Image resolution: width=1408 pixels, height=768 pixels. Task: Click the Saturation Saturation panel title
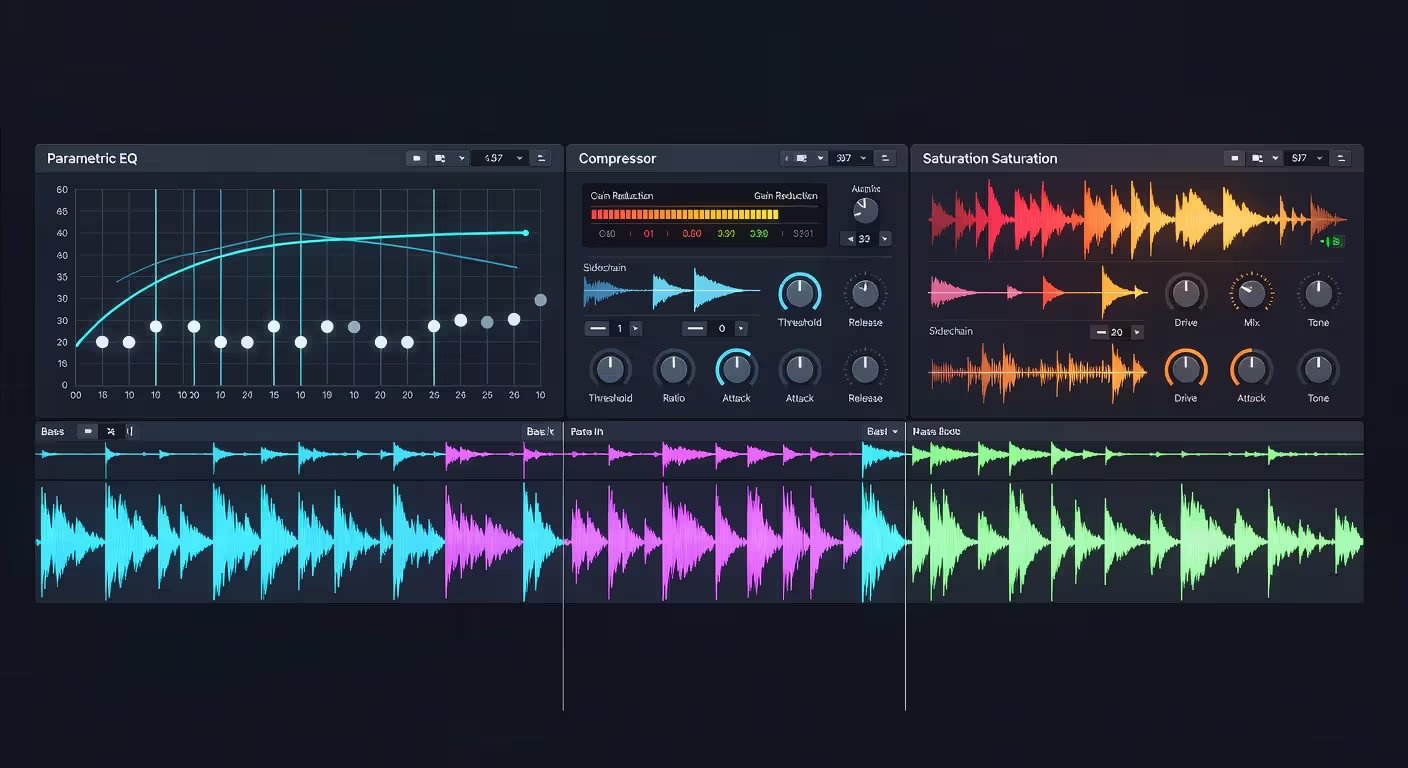(990, 158)
